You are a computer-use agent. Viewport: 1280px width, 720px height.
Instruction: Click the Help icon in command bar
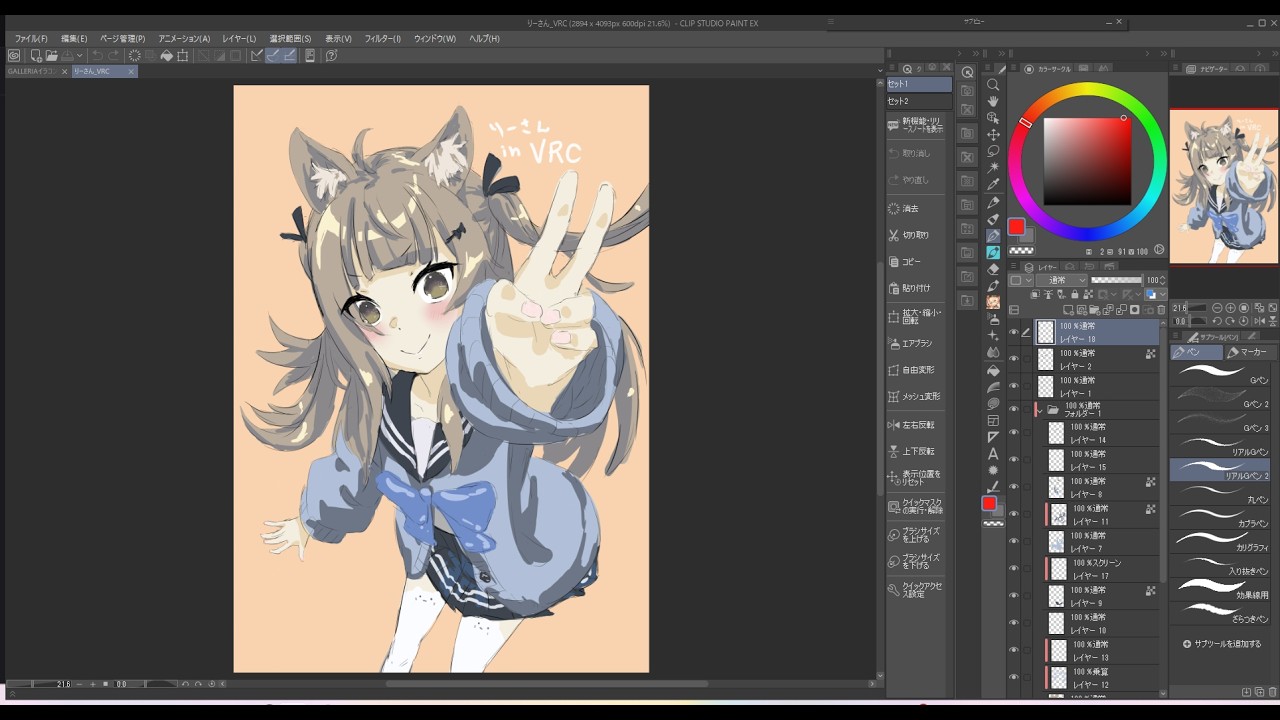tap(331, 56)
